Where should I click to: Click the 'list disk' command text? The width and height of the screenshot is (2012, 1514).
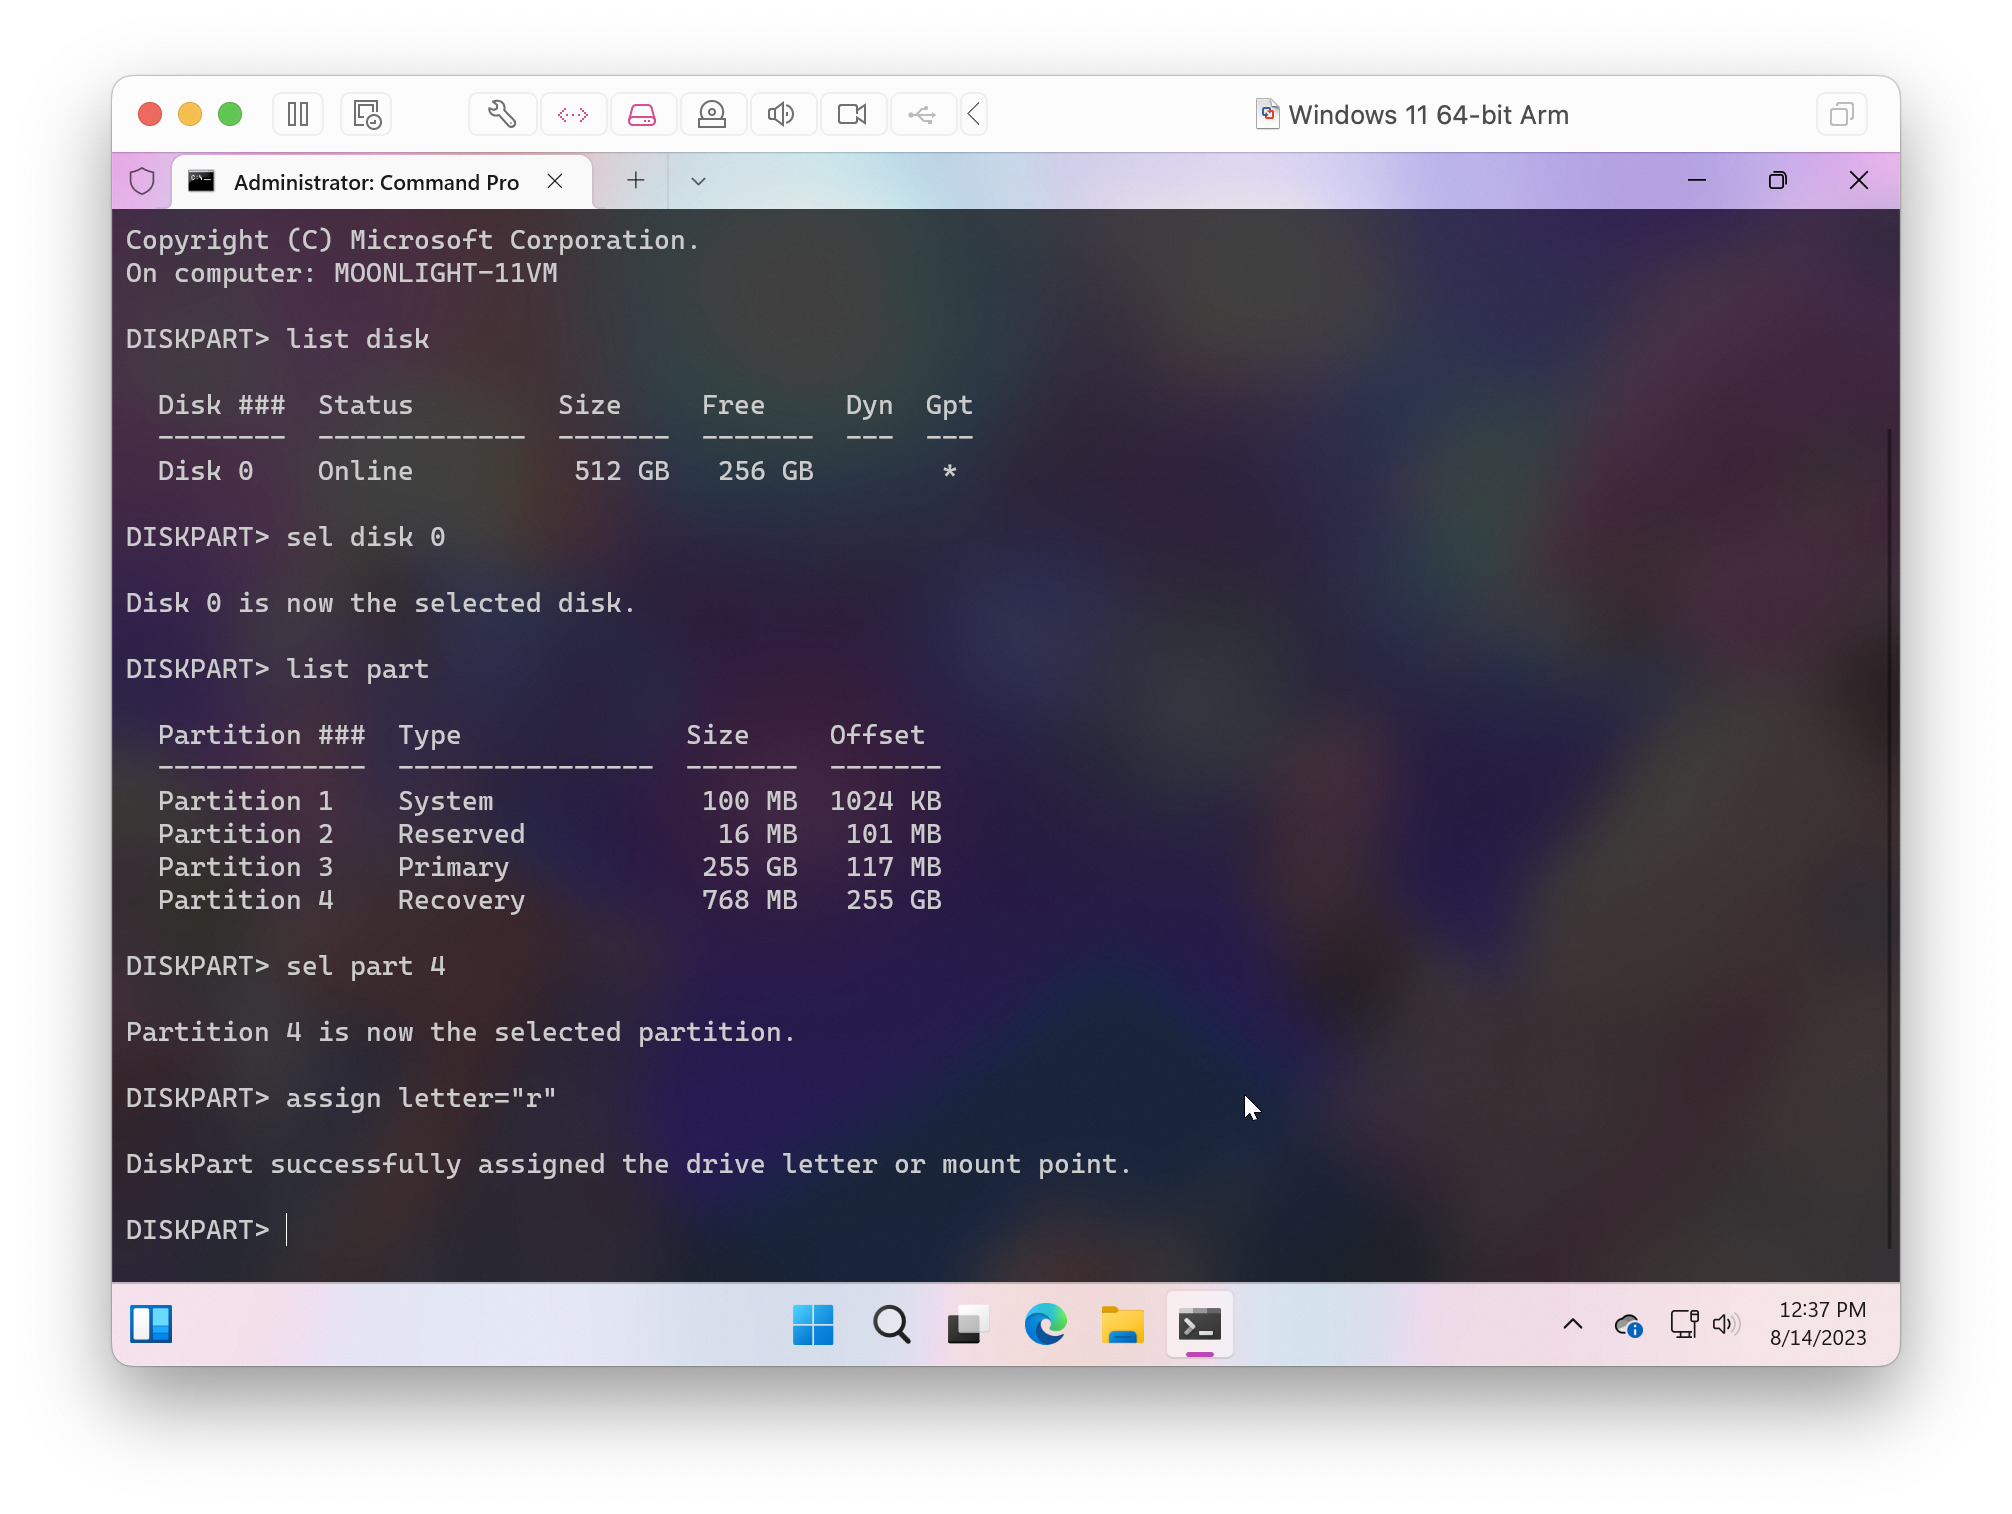pos(358,339)
